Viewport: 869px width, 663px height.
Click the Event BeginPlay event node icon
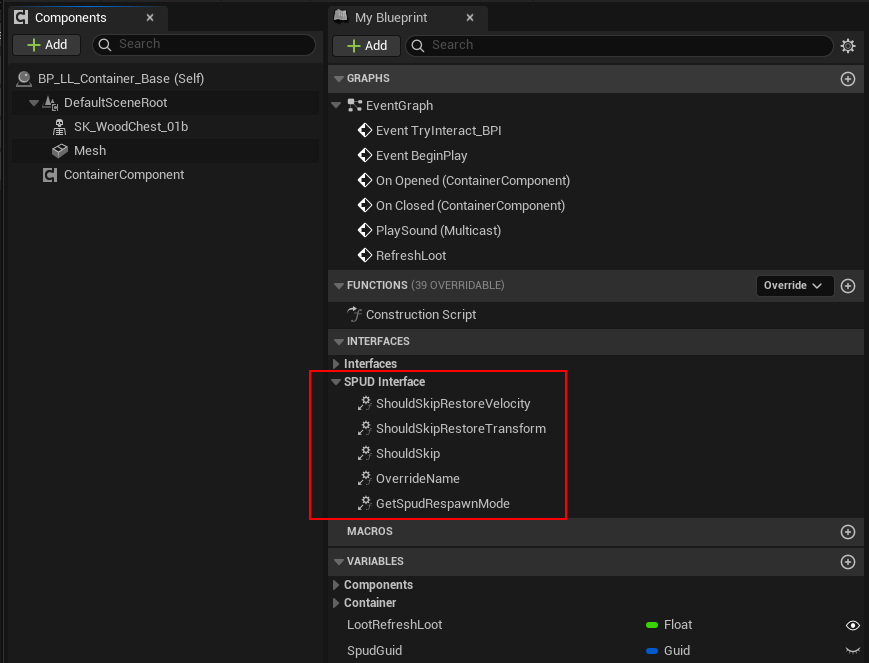(x=365, y=155)
